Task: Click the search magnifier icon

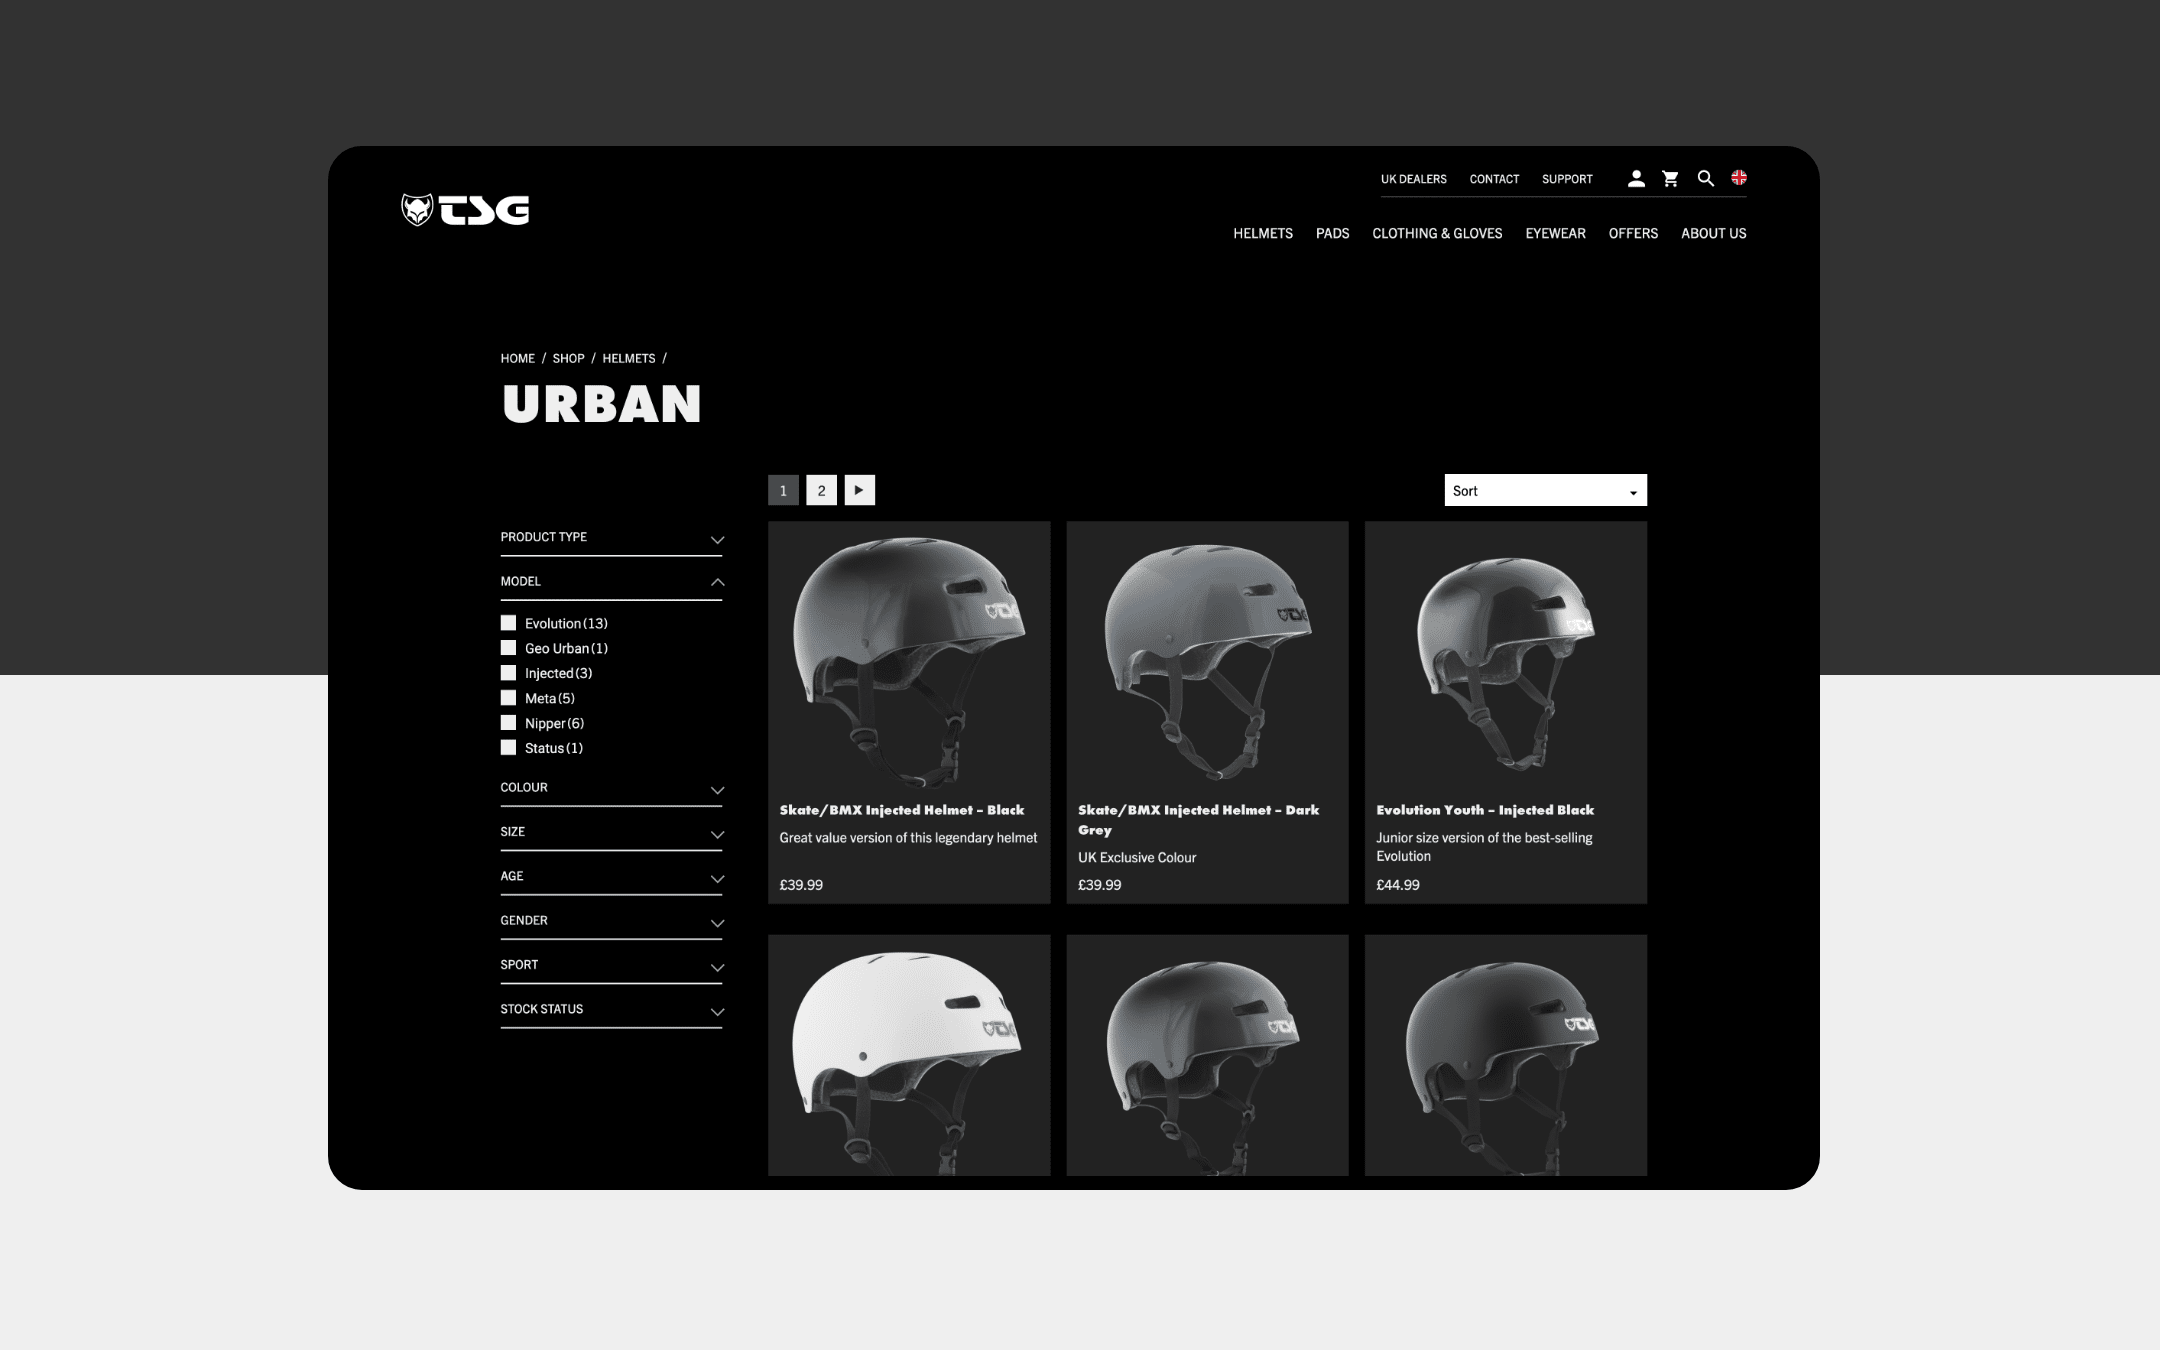Action: tap(1706, 179)
